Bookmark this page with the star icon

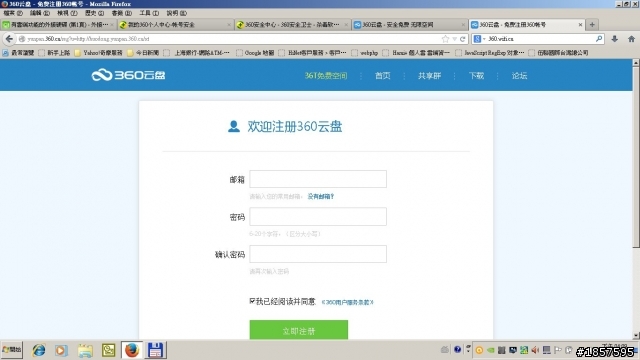pos(445,39)
